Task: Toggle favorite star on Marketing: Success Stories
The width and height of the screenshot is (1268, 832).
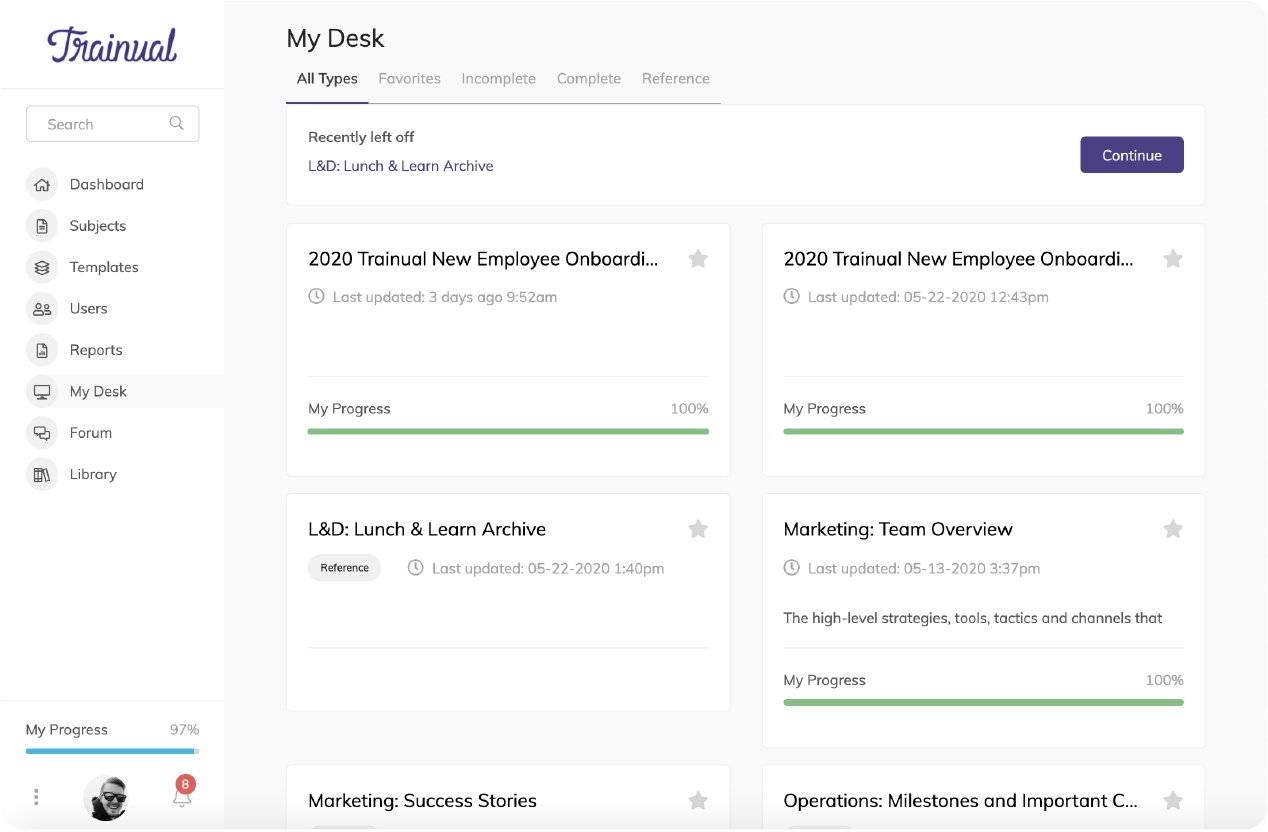Action: pos(698,800)
